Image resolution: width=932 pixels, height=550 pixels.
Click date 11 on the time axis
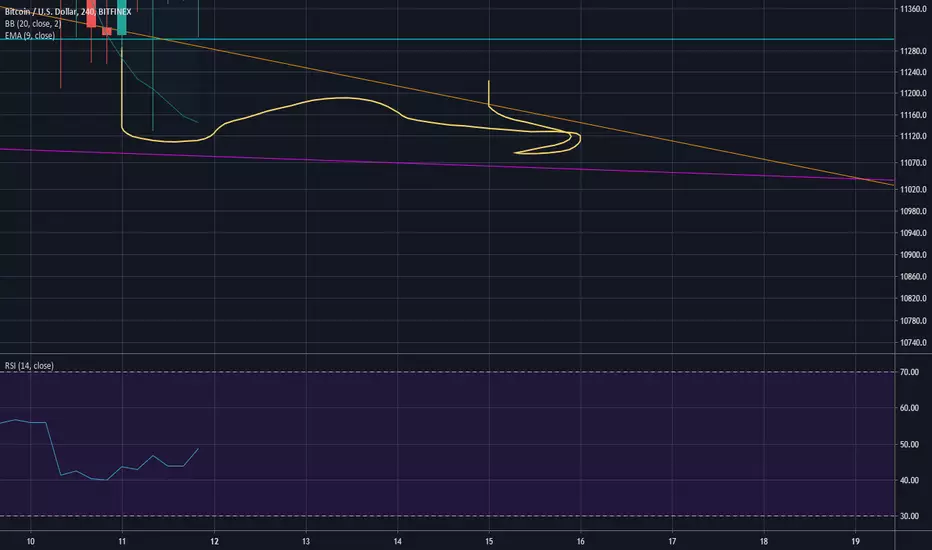(122, 541)
